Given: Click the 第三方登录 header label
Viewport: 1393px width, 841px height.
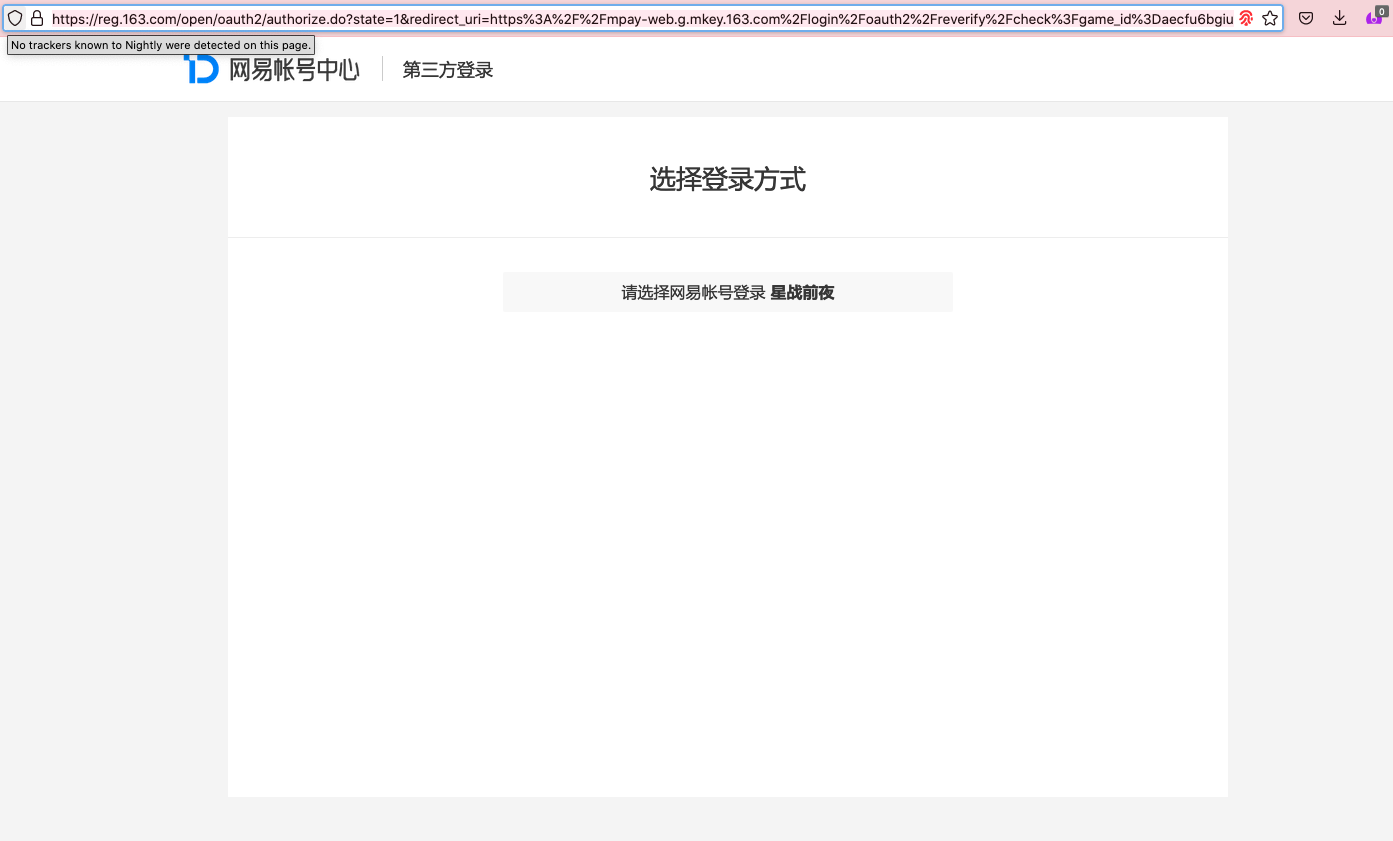Looking at the screenshot, I should (448, 70).
